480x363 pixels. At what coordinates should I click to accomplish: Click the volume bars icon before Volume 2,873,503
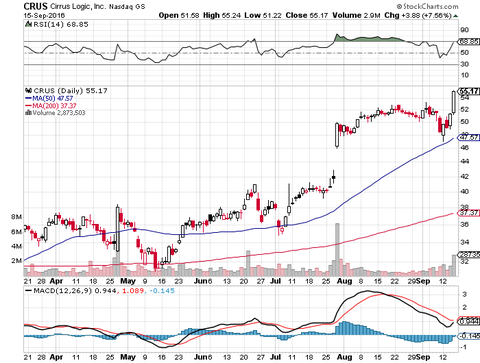(29, 113)
